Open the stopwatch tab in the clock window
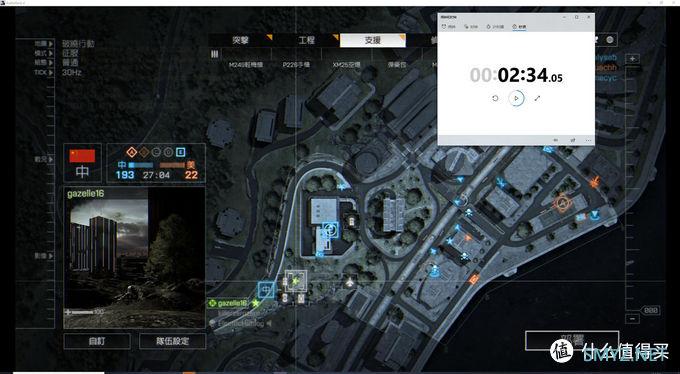The height and width of the screenshot is (374, 680). pyautogui.click(x=519, y=27)
